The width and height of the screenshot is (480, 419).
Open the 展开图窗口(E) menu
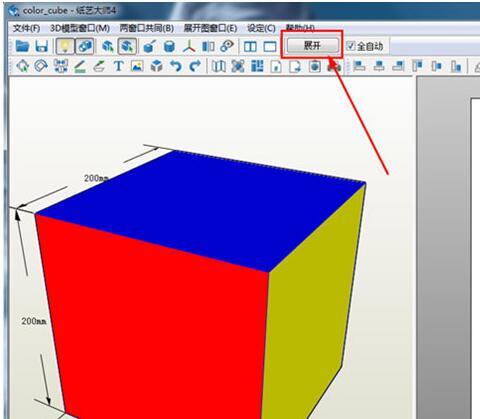(x=210, y=28)
